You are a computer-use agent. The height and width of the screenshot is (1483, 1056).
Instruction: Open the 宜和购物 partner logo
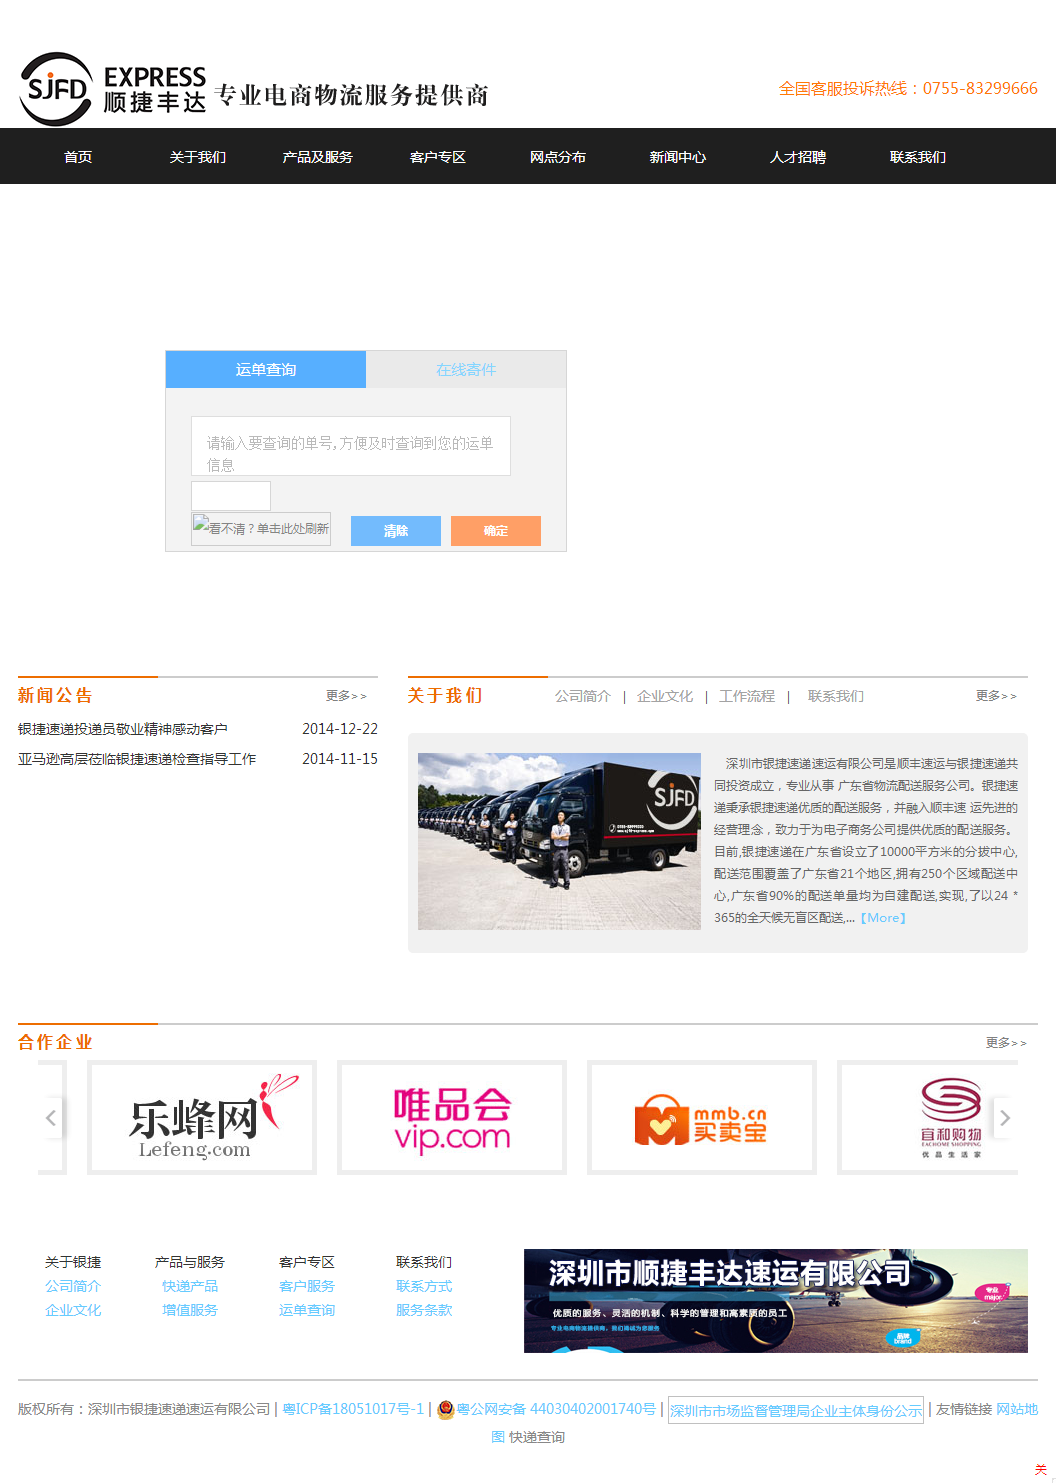(x=928, y=1117)
